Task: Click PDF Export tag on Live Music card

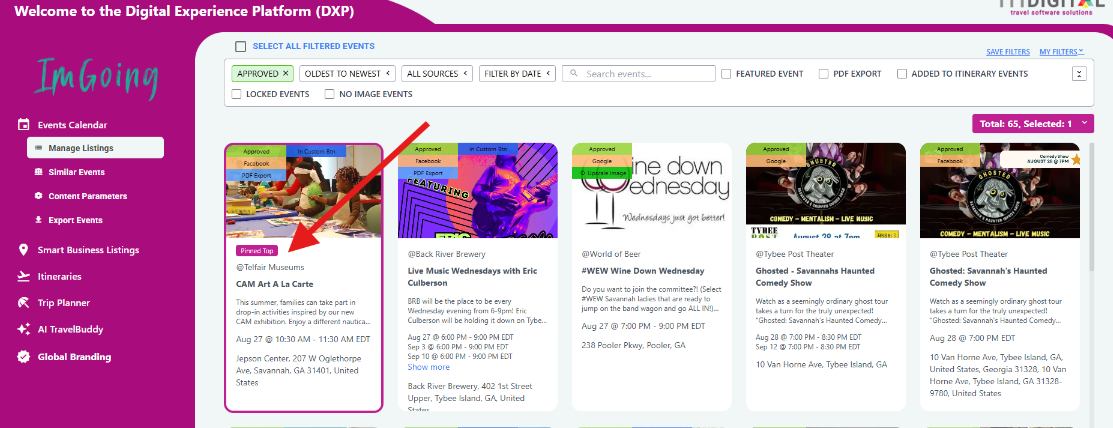Action: [429, 173]
